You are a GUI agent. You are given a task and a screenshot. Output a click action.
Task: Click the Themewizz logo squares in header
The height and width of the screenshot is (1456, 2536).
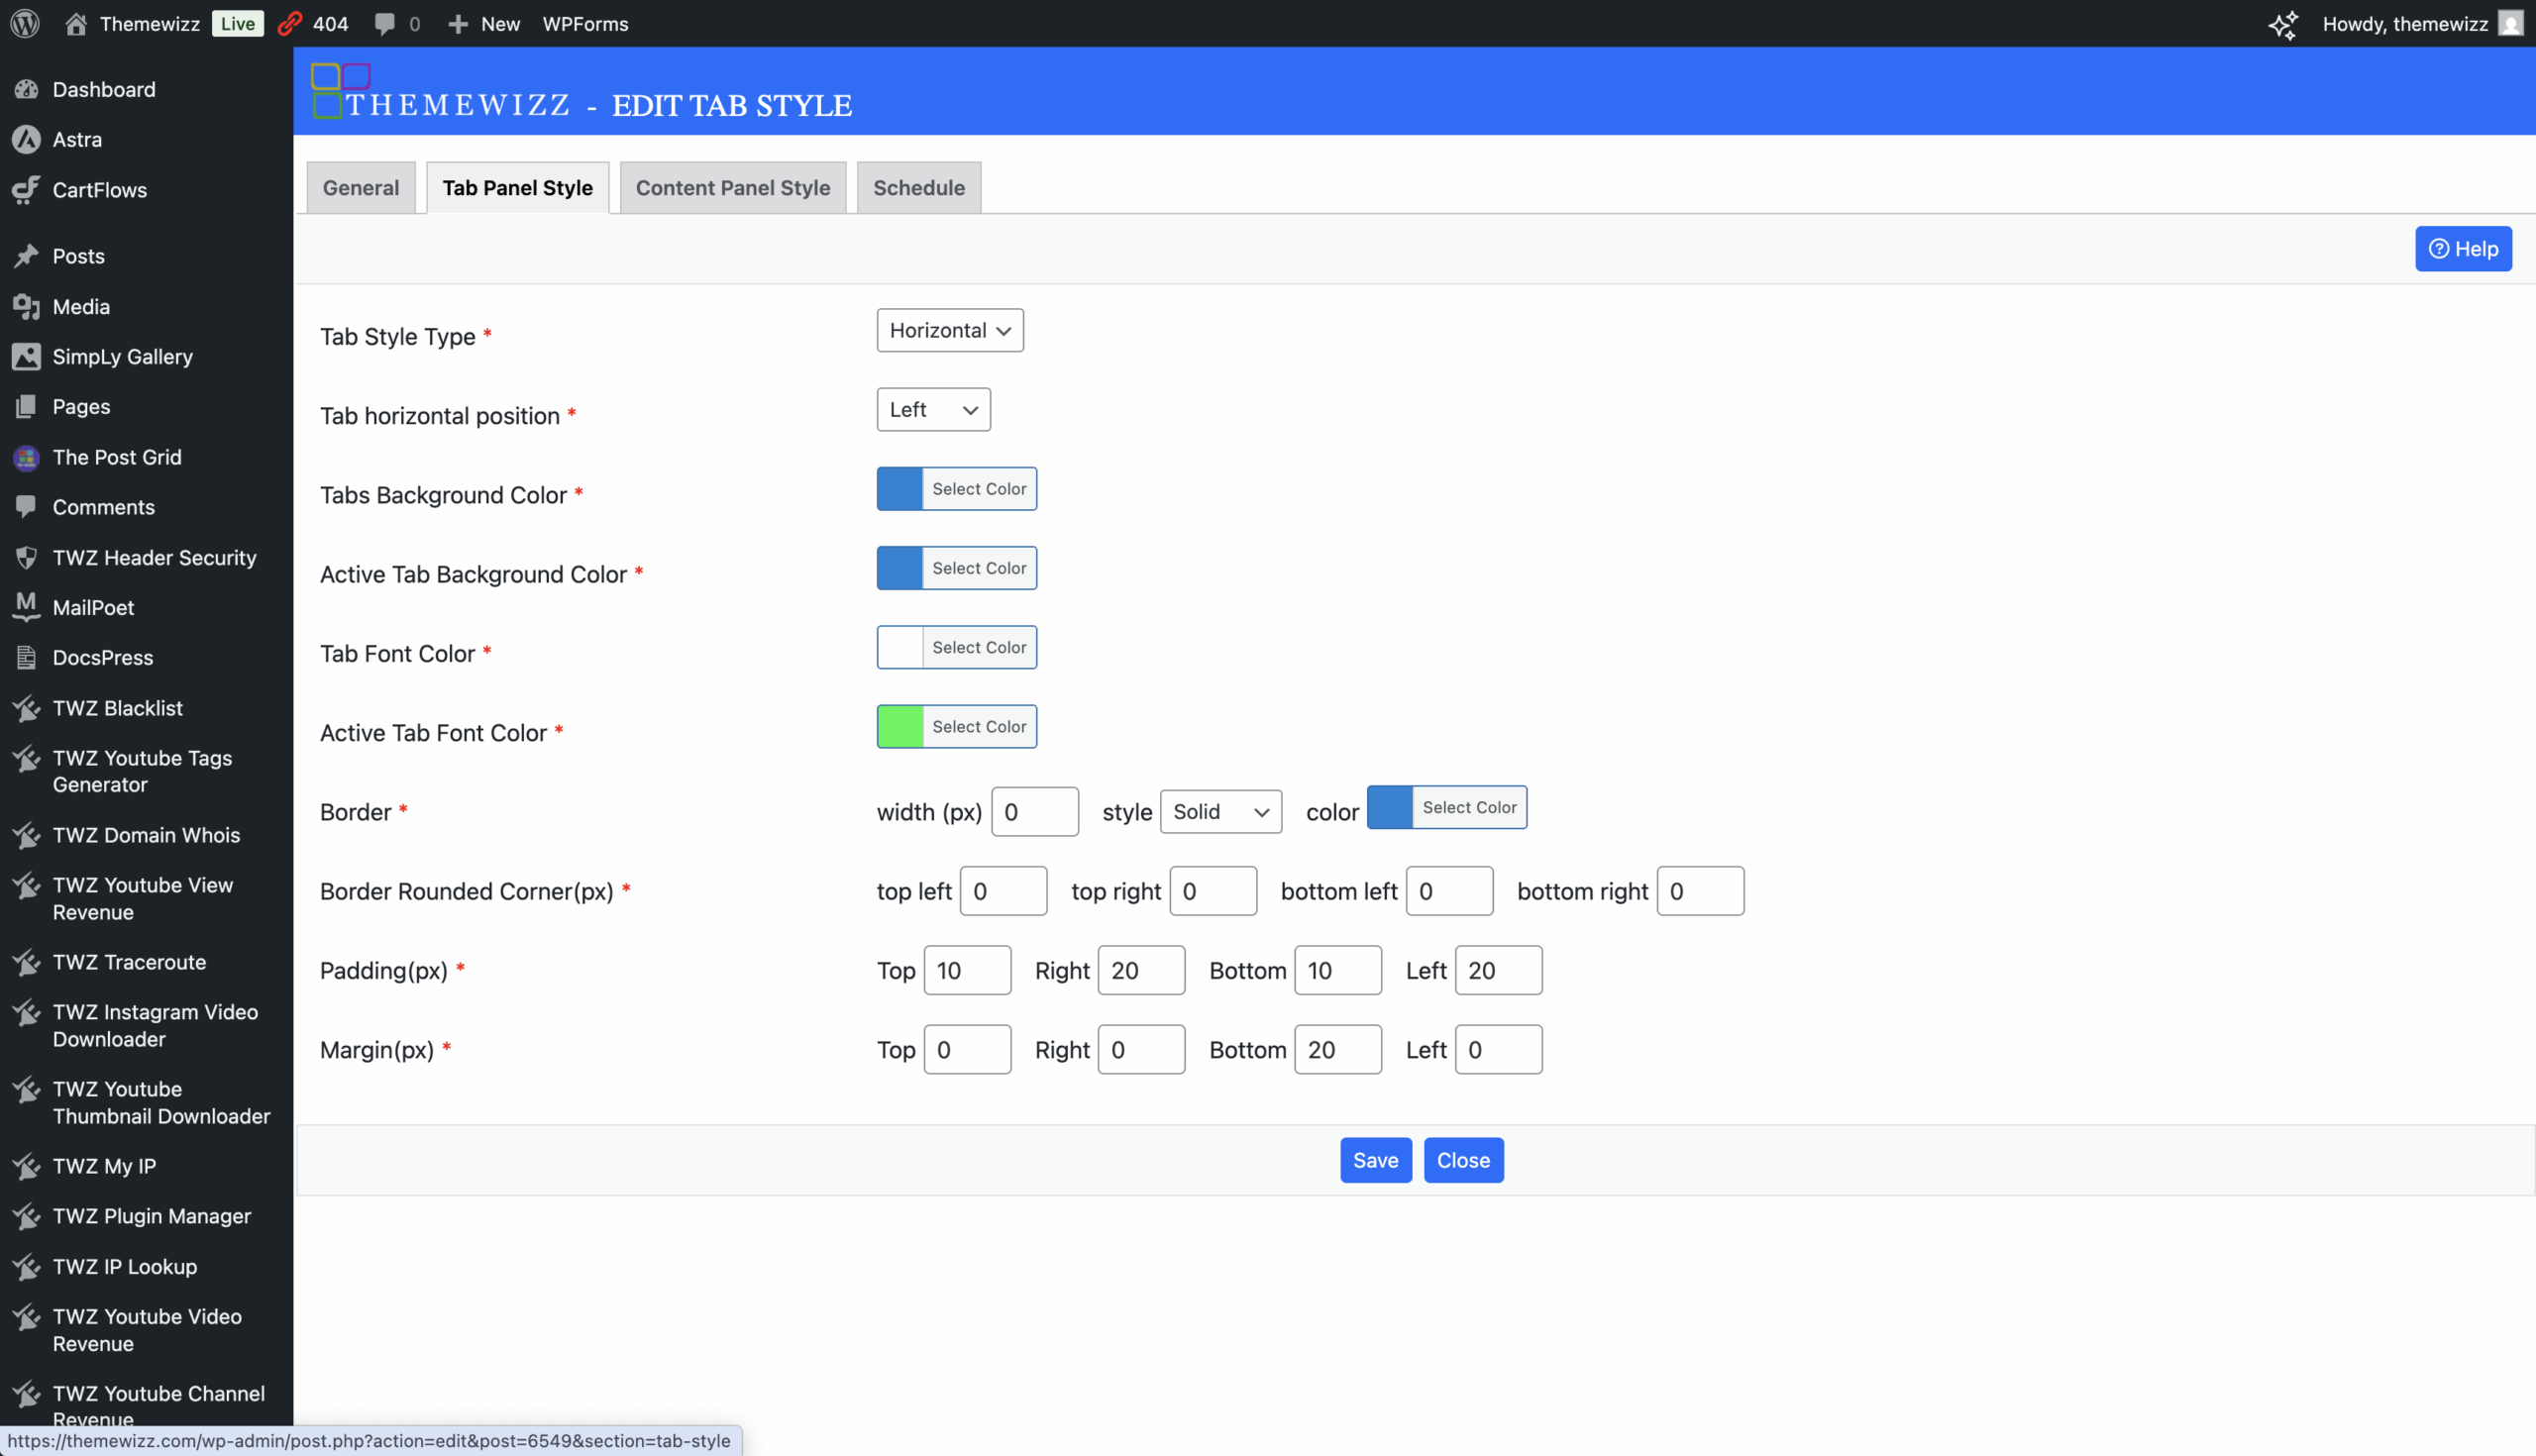click(x=340, y=90)
